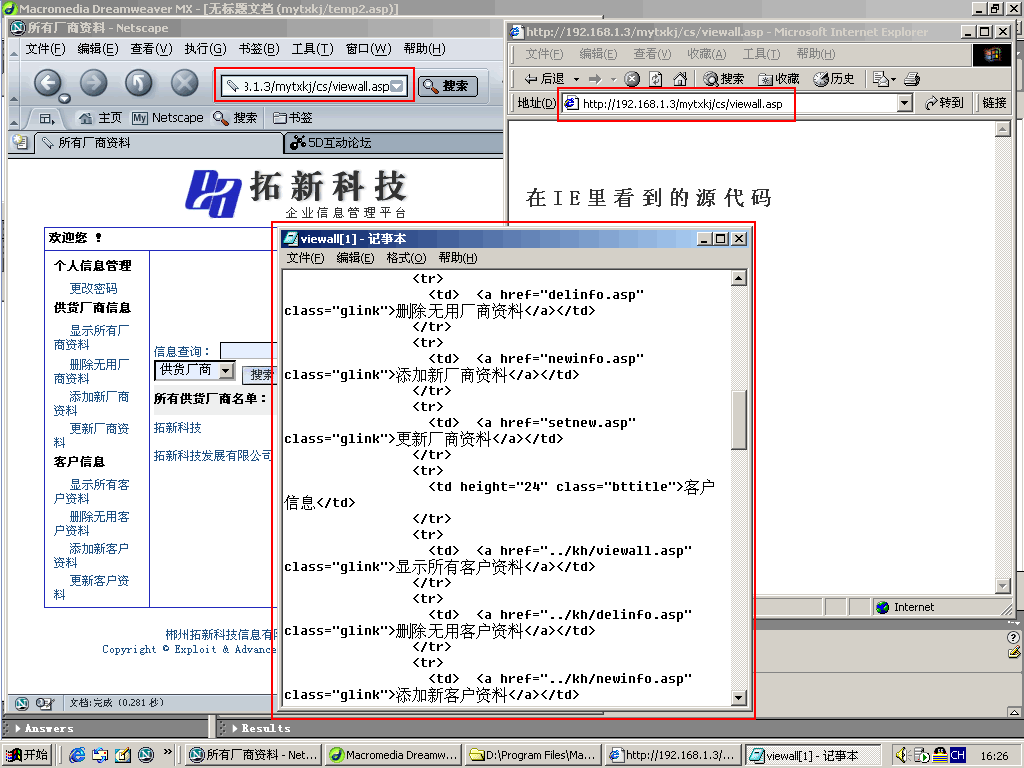Expand Dreamweaver Results panel
Screen dimensions: 1024x768
[x=261, y=728]
